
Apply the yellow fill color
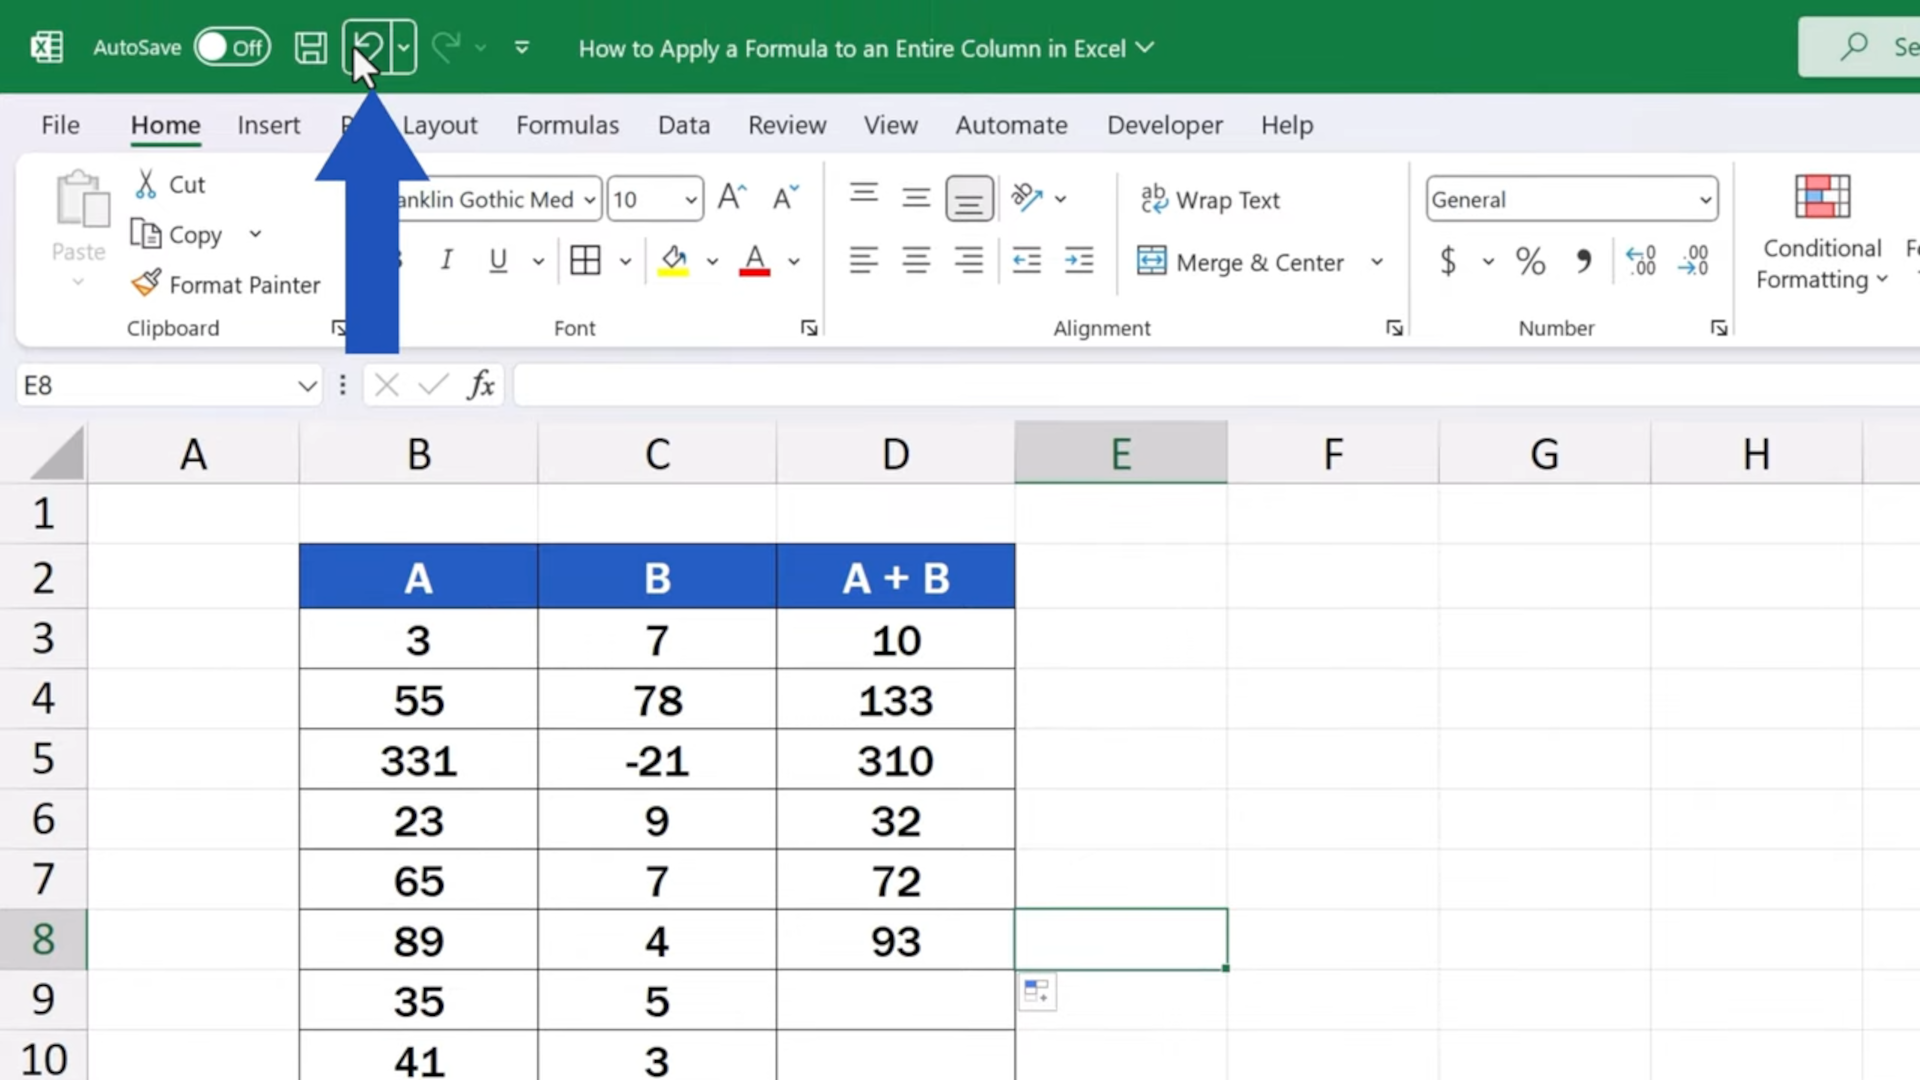tap(673, 261)
